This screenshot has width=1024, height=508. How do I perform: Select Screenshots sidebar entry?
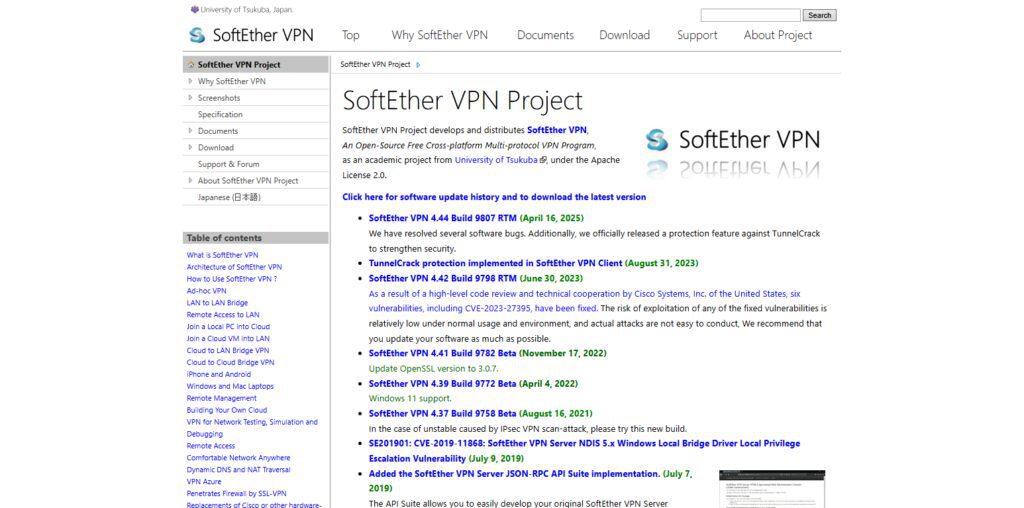click(x=219, y=98)
